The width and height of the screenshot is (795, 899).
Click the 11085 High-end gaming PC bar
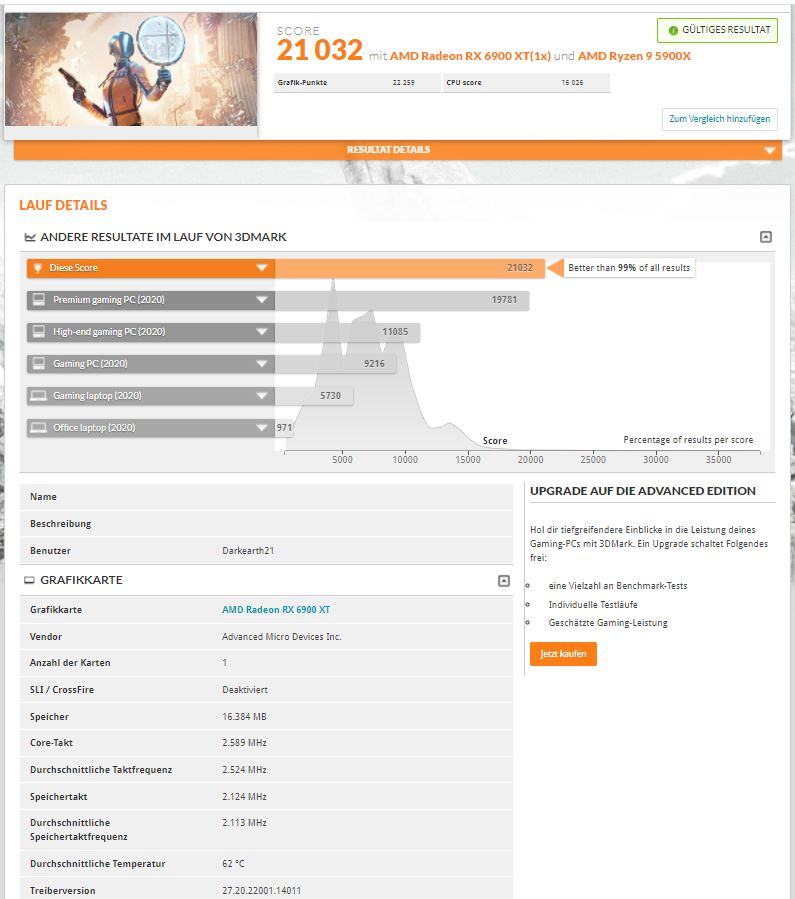point(347,332)
